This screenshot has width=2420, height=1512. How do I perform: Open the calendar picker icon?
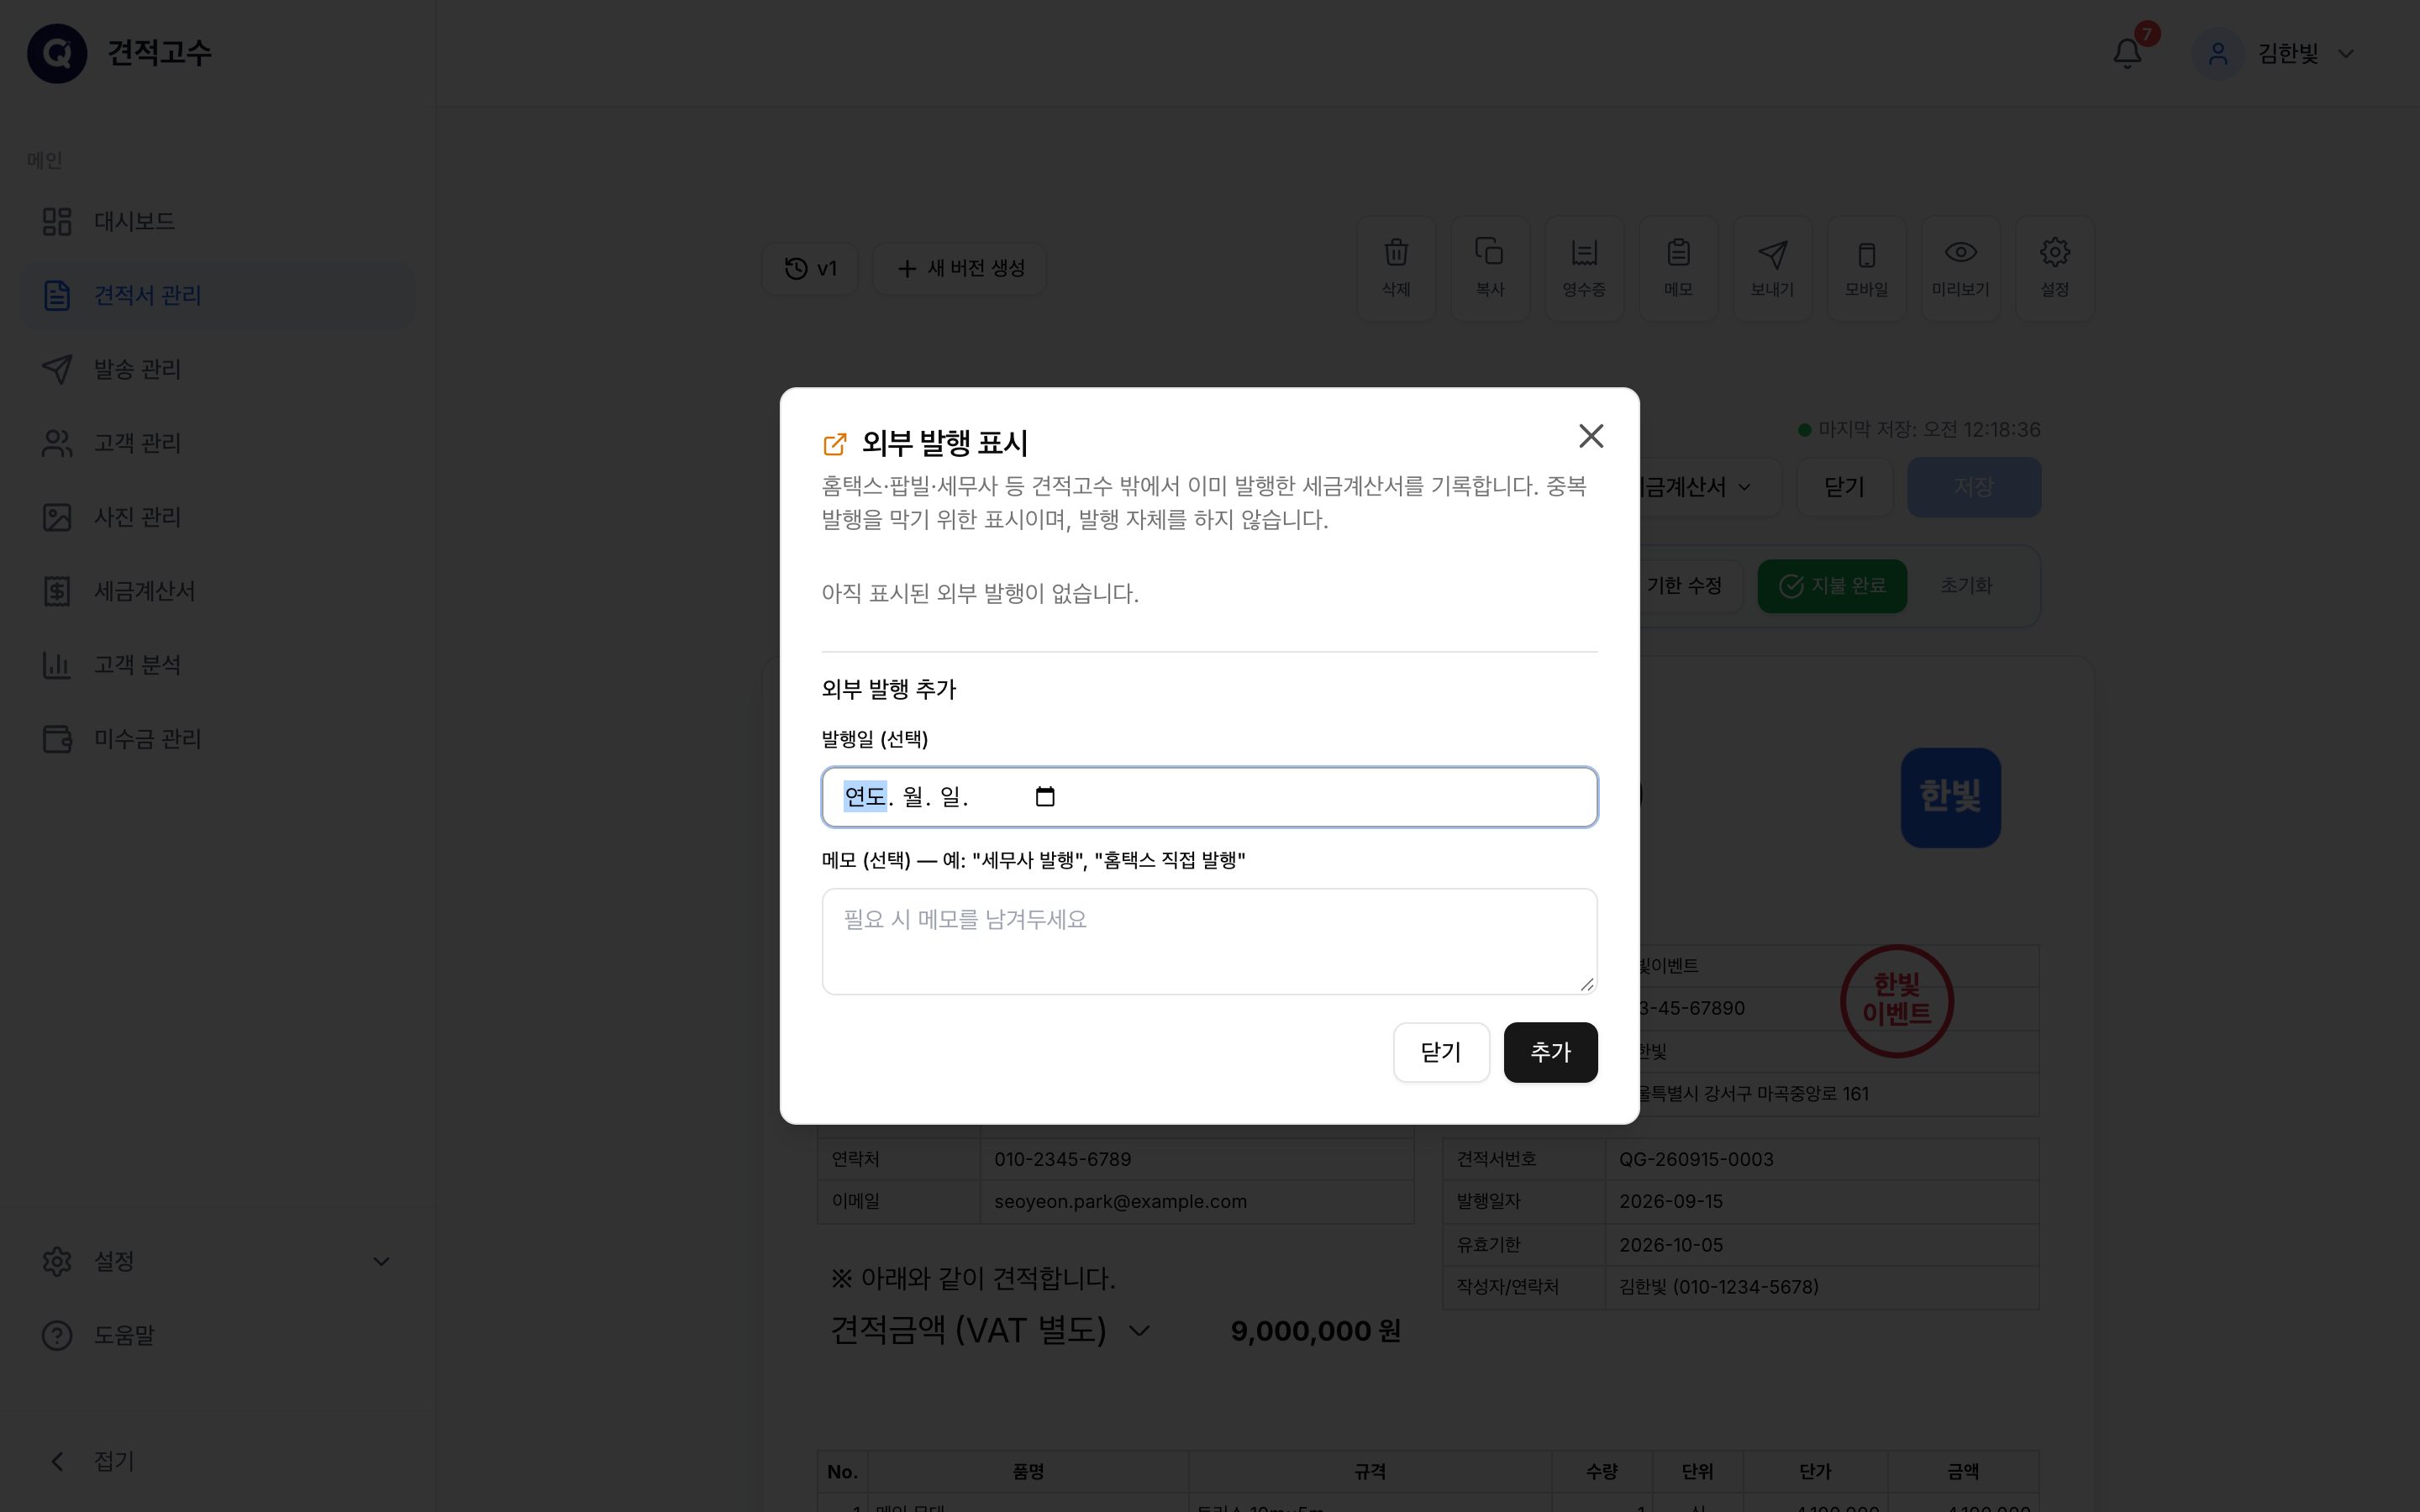pyautogui.click(x=1045, y=797)
